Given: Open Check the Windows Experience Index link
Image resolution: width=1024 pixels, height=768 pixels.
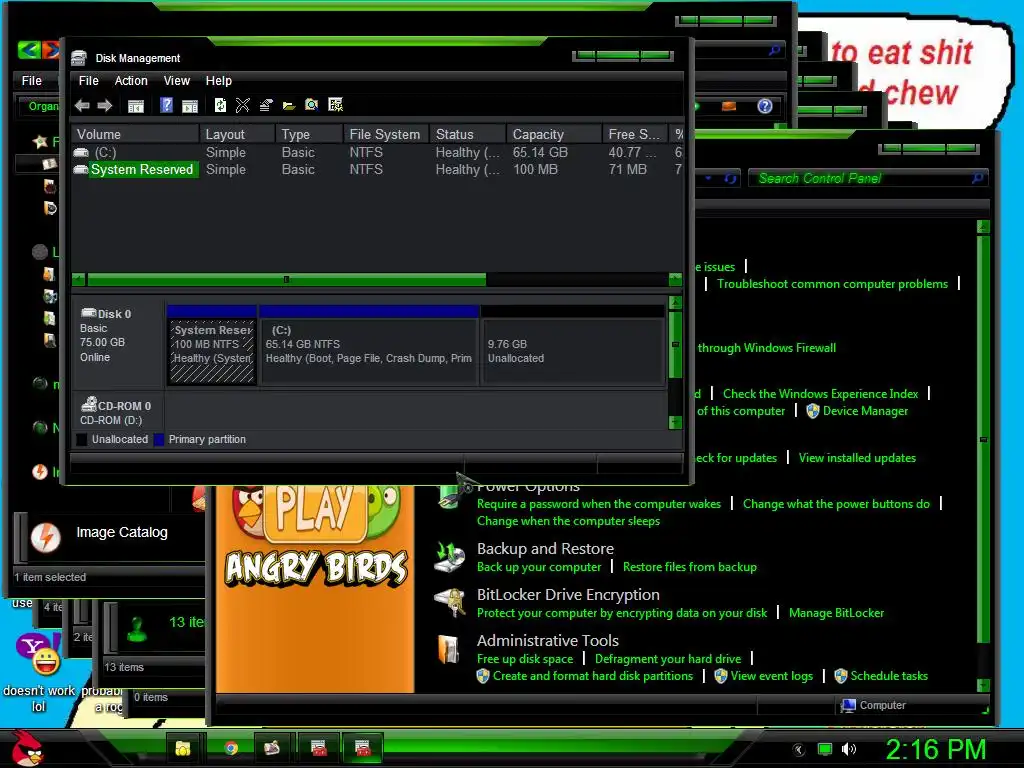Looking at the screenshot, I should pos(820,394).
